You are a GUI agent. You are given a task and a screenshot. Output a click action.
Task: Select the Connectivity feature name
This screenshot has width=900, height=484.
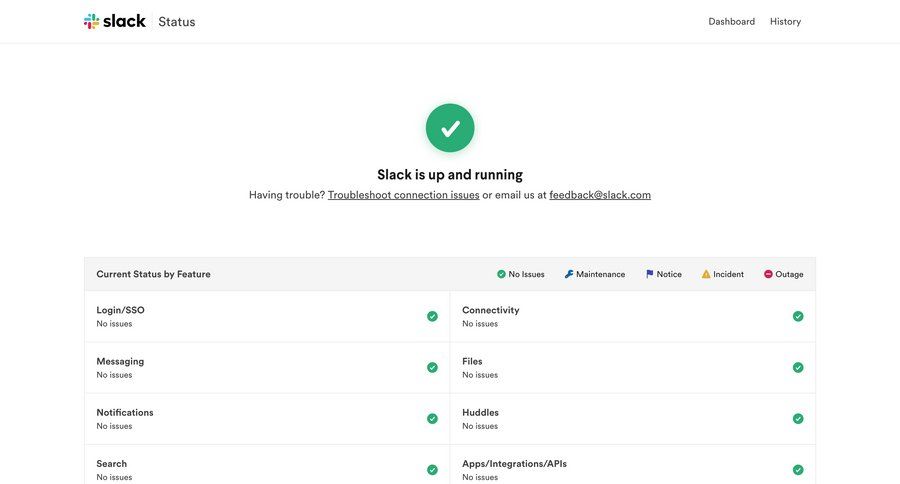point(491,310)
